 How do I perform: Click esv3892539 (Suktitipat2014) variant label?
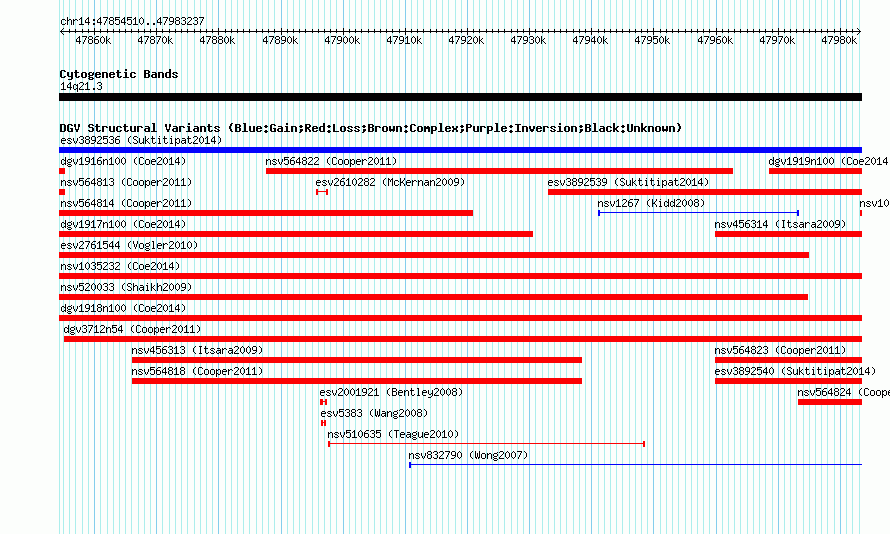point(628,182)
